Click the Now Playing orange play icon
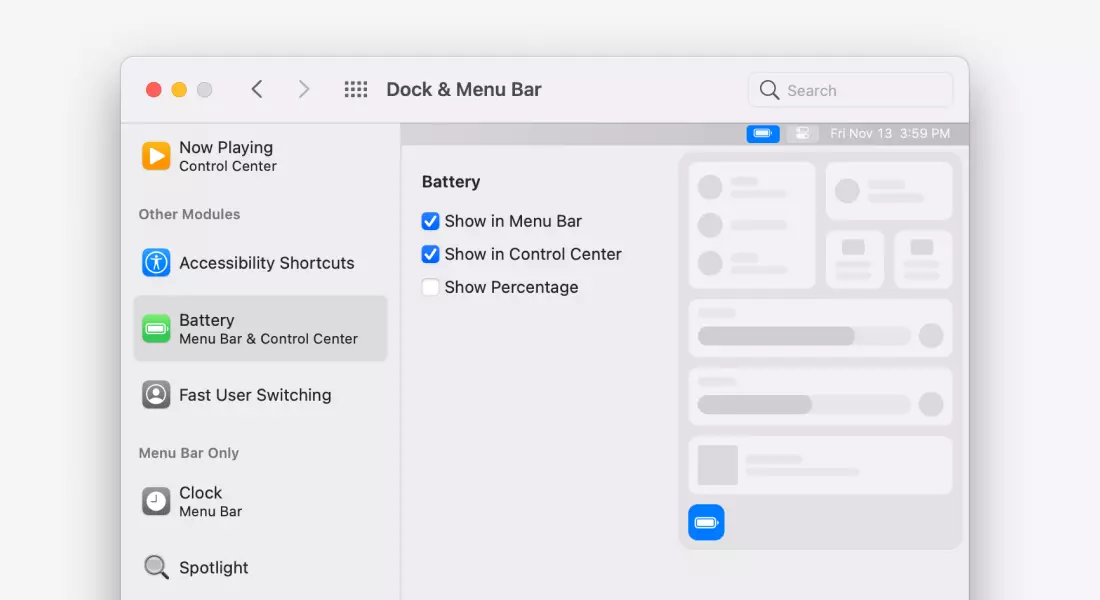 (x=156, y=156)
